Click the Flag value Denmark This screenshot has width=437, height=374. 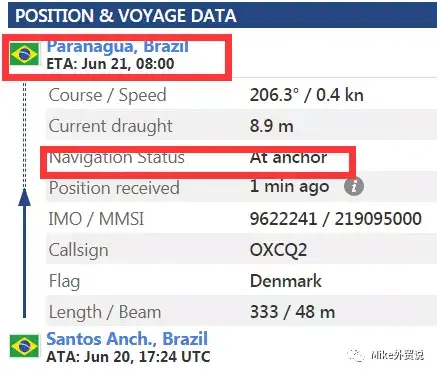point(286,281)
